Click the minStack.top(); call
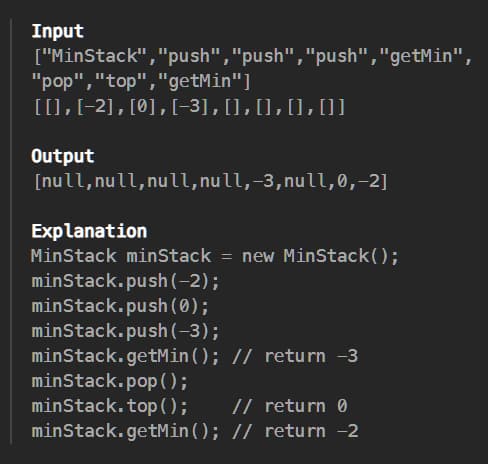 click(x=110, y=406)
